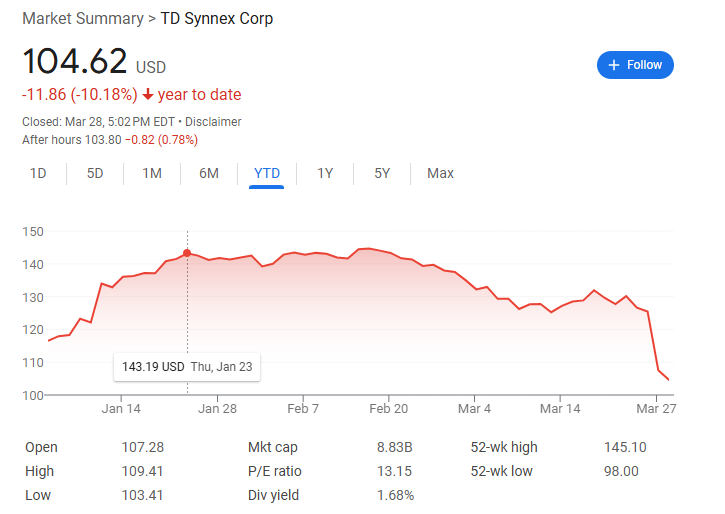Click the 110 y-axis label
Screen dimensions: 725x514
(33, 362)
